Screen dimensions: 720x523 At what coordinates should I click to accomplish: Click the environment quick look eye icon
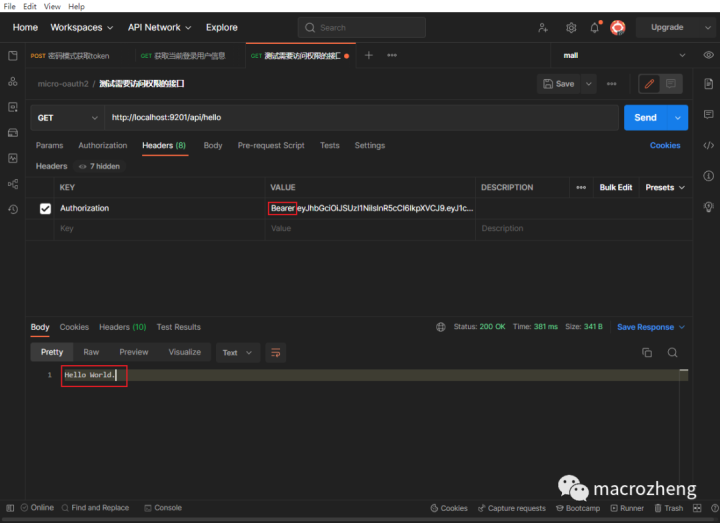pyautogui.click(x=709, y=55)
